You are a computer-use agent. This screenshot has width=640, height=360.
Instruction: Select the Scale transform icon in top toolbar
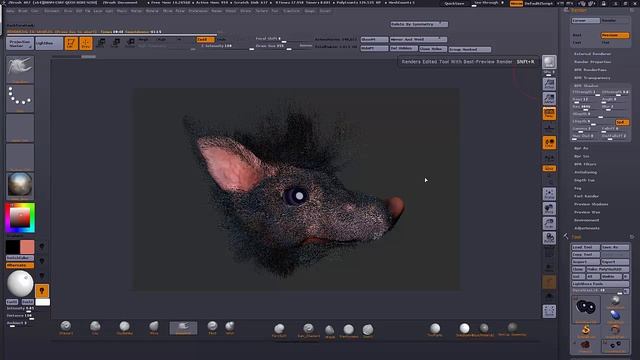tap(116, 43)
